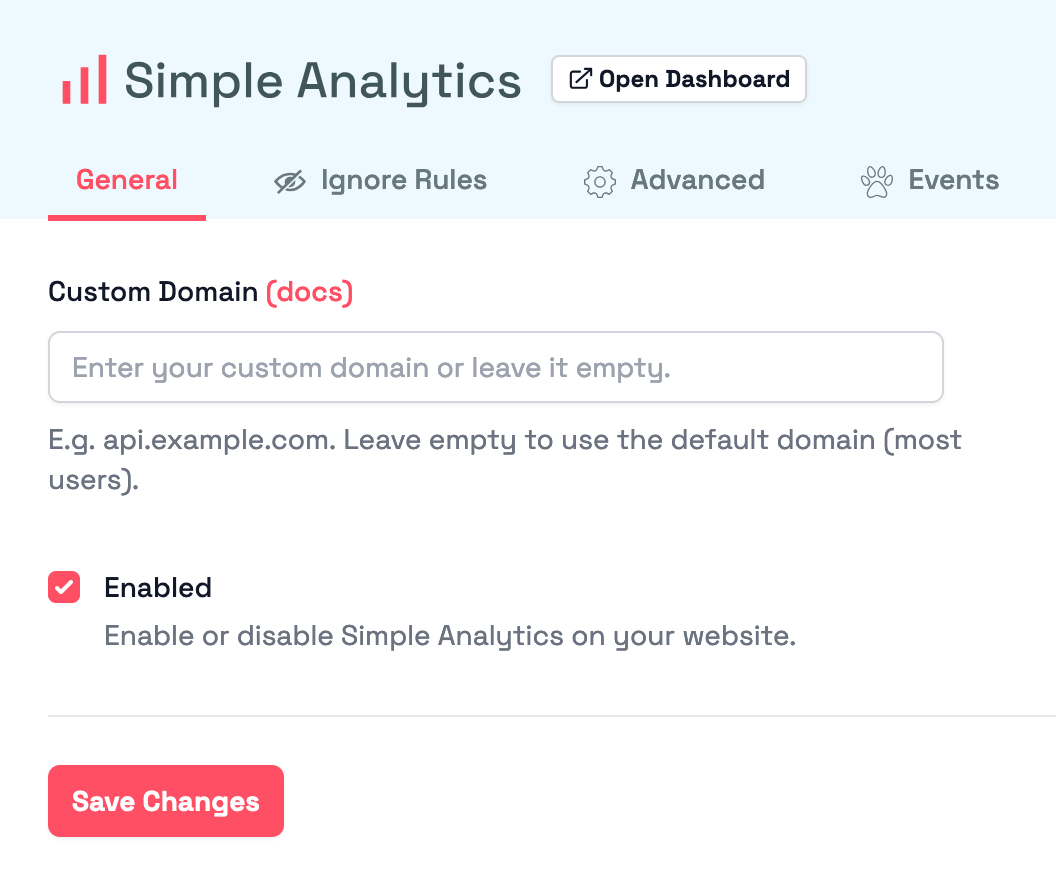This screenshot has width=1056, height=892.
Task: Select the Events tab label
Action: [x=953, y=180]
